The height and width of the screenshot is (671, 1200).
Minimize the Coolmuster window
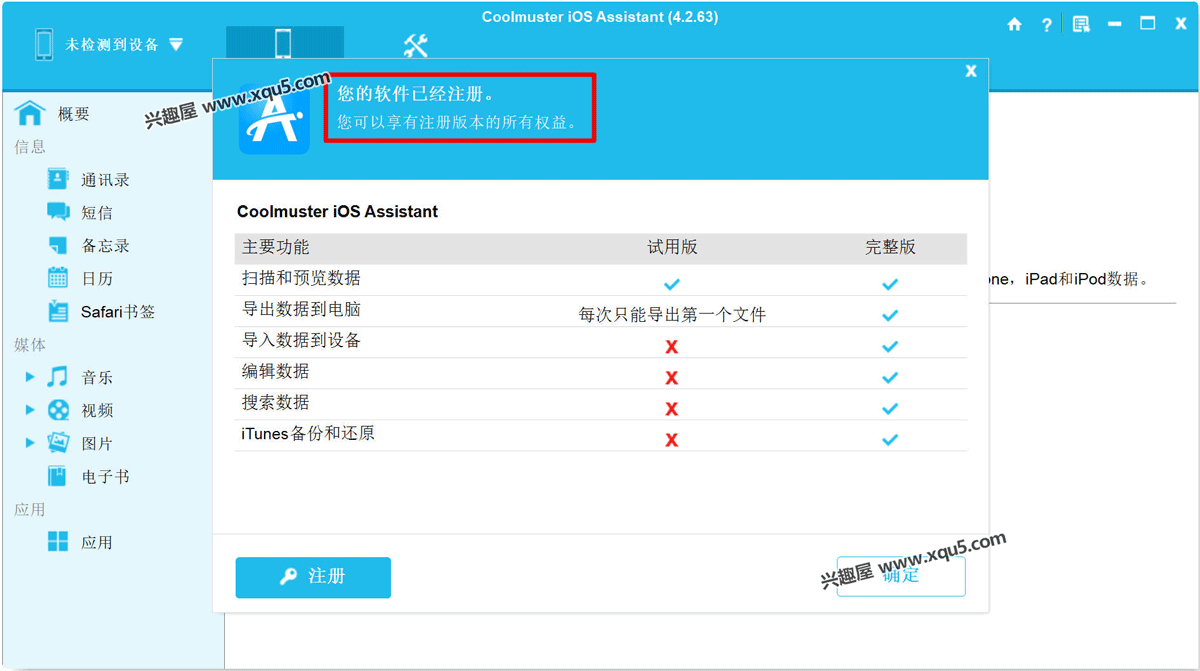[x=1115, y=24]
